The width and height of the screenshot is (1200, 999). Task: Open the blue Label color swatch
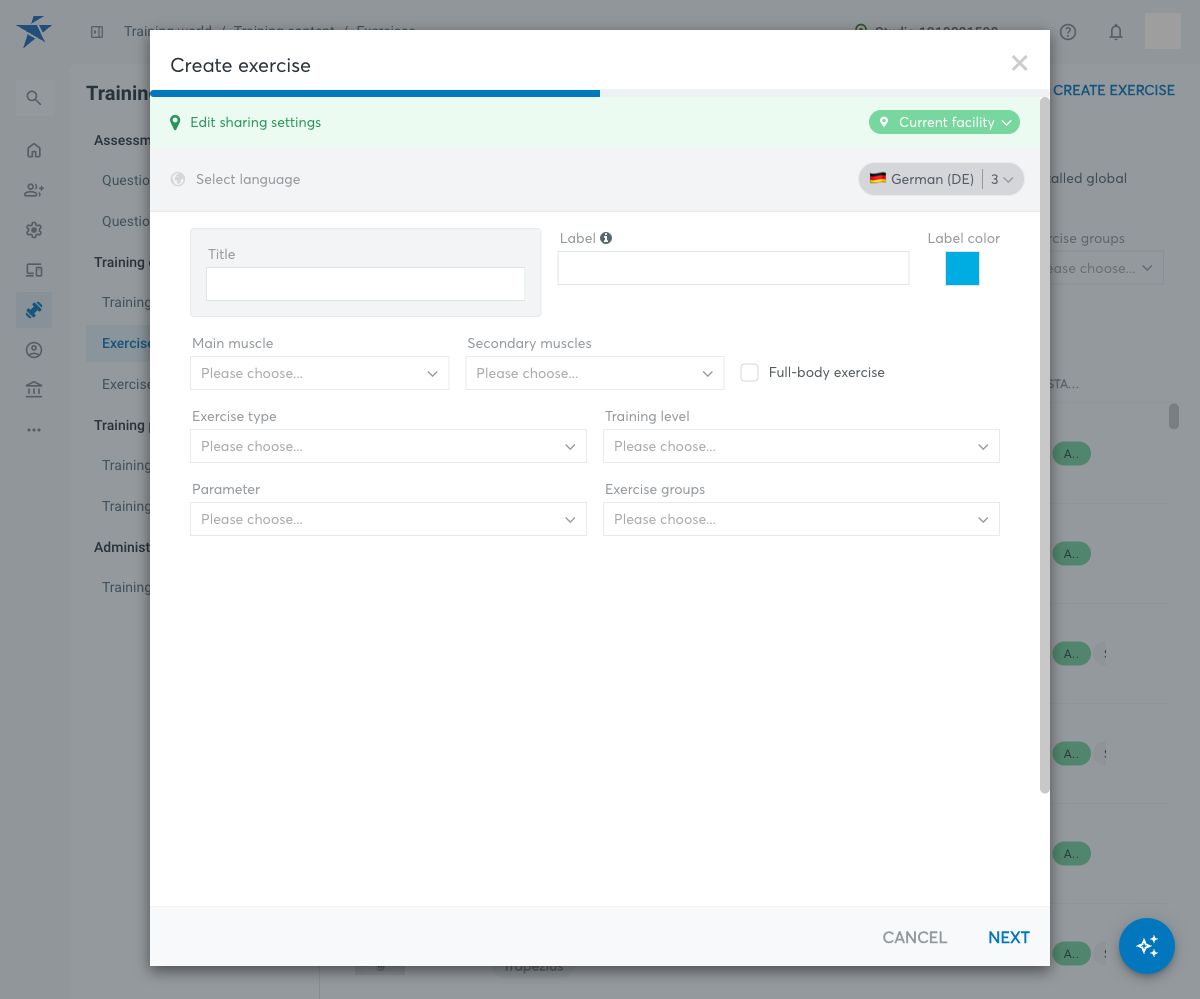click(x=962, y=268)
